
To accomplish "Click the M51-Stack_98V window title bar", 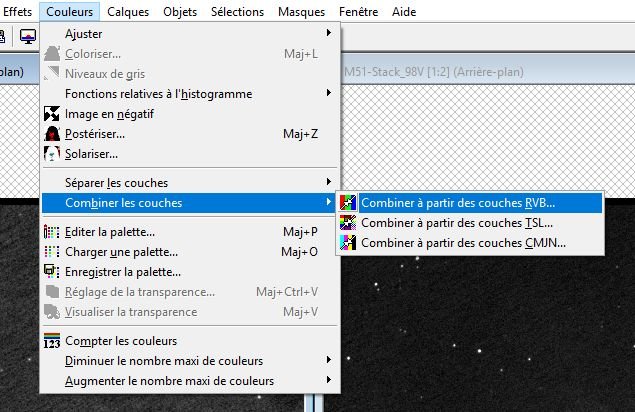I will tap(488, 72).
